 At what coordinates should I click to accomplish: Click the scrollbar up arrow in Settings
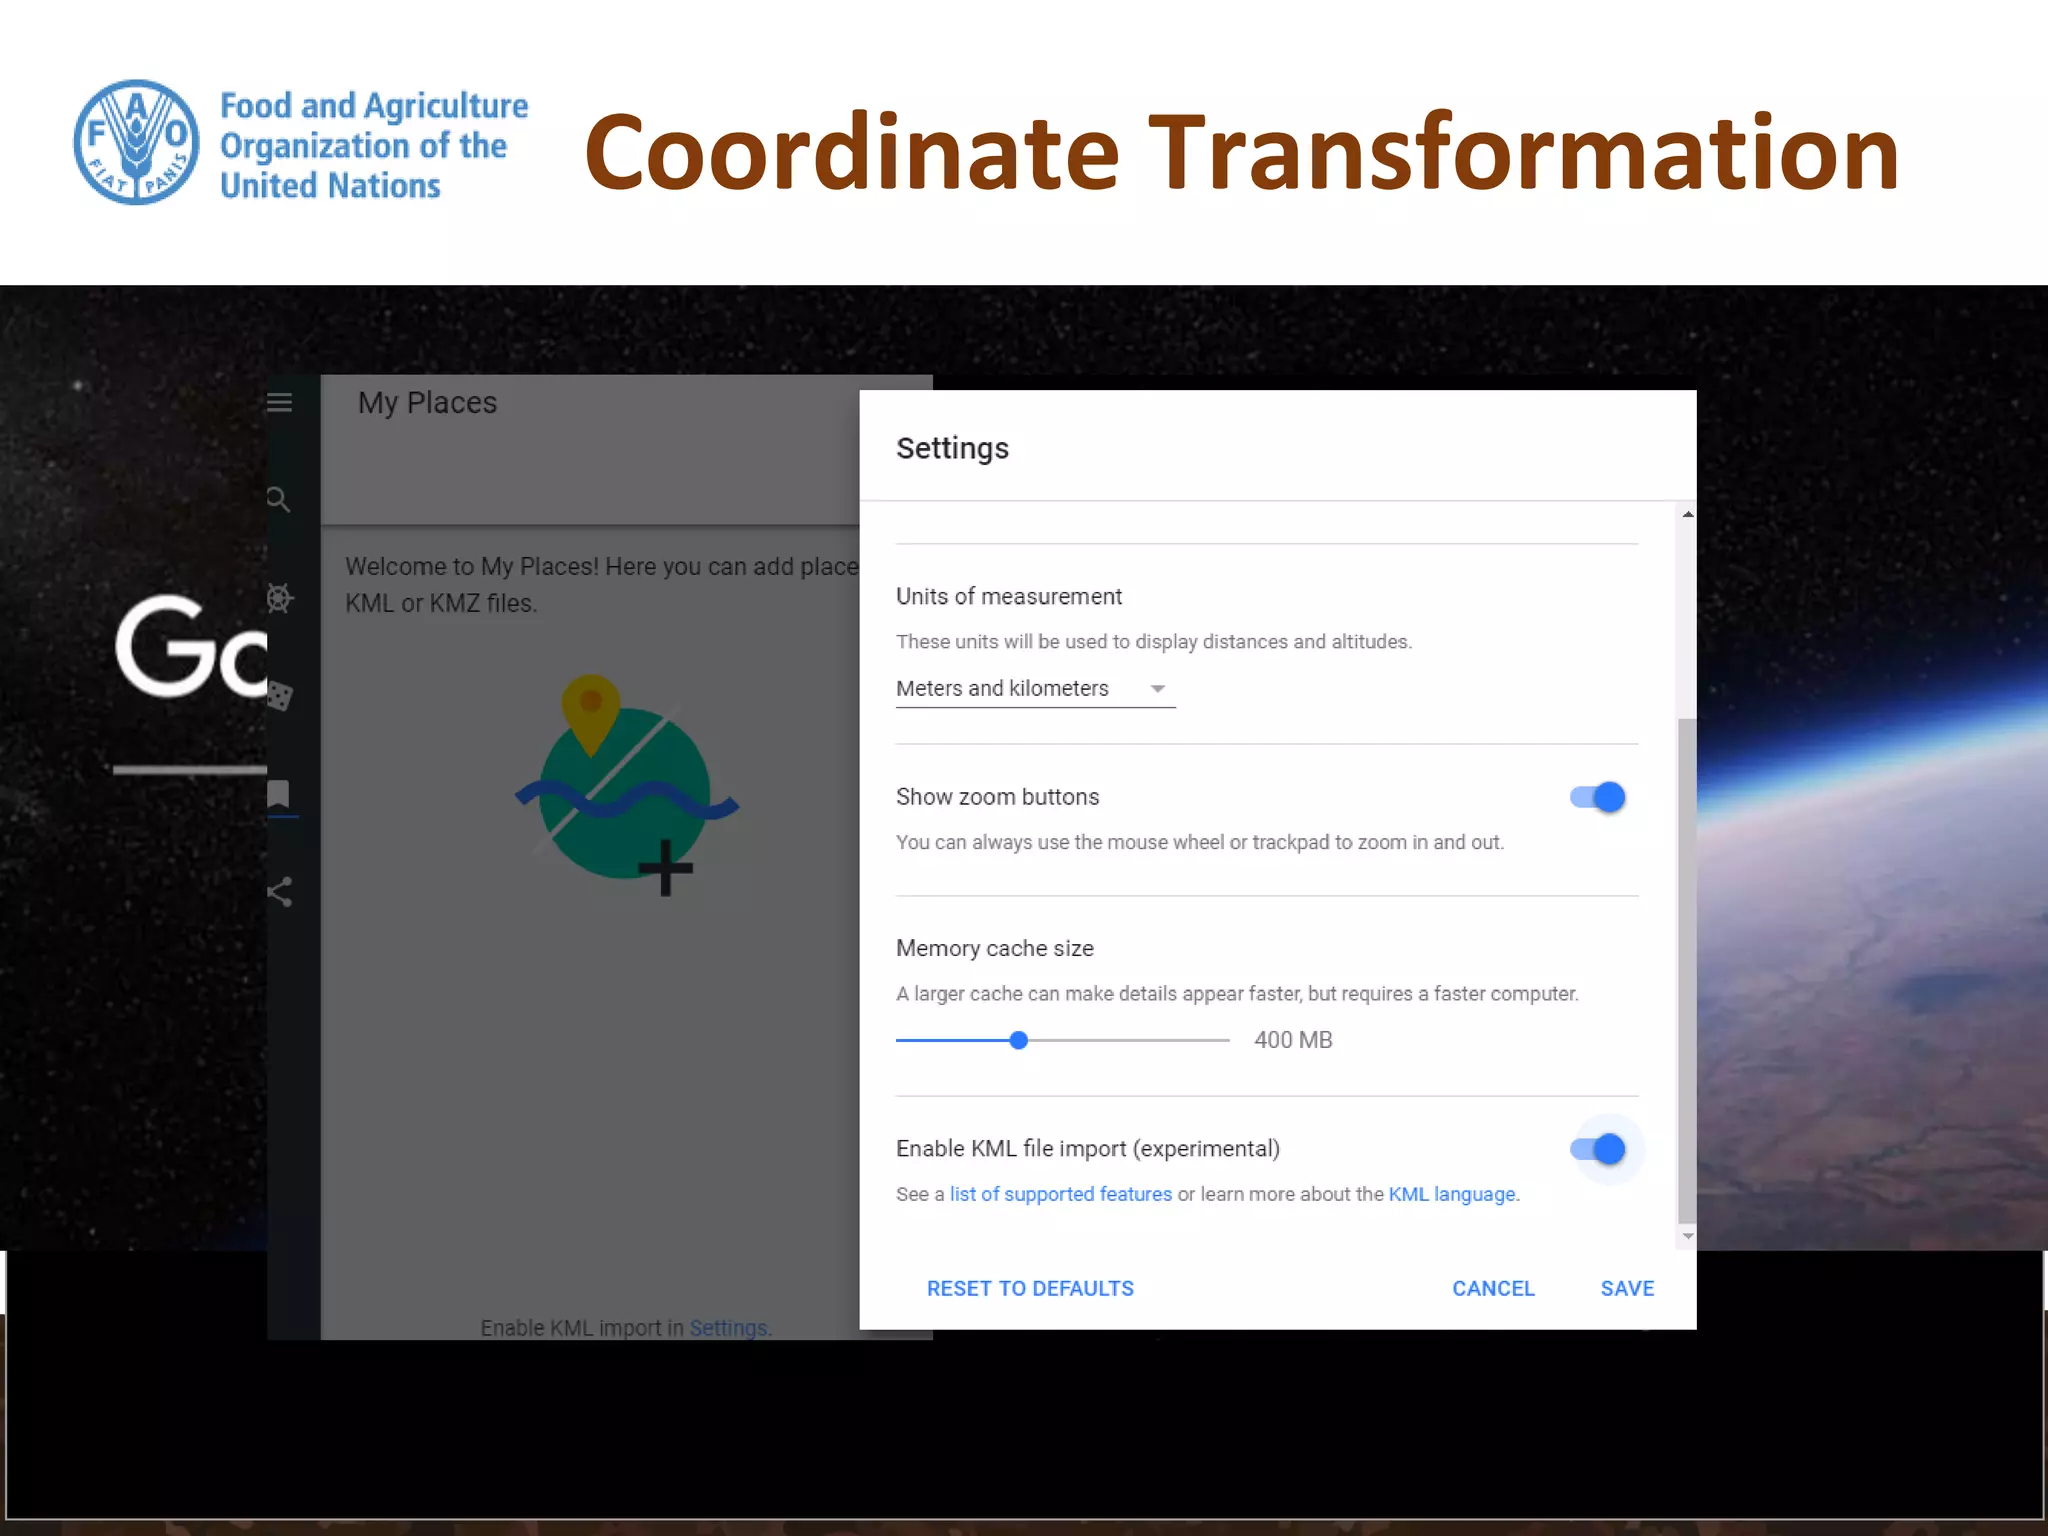(x=1687, y=514)
